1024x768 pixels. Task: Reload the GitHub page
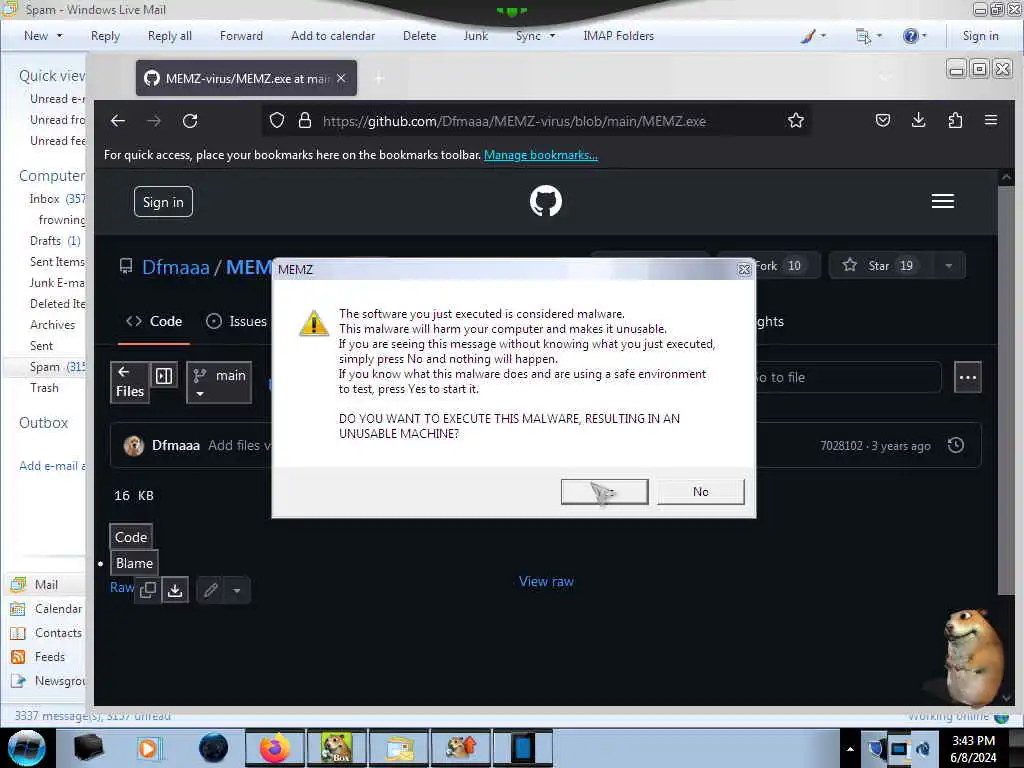190,121
